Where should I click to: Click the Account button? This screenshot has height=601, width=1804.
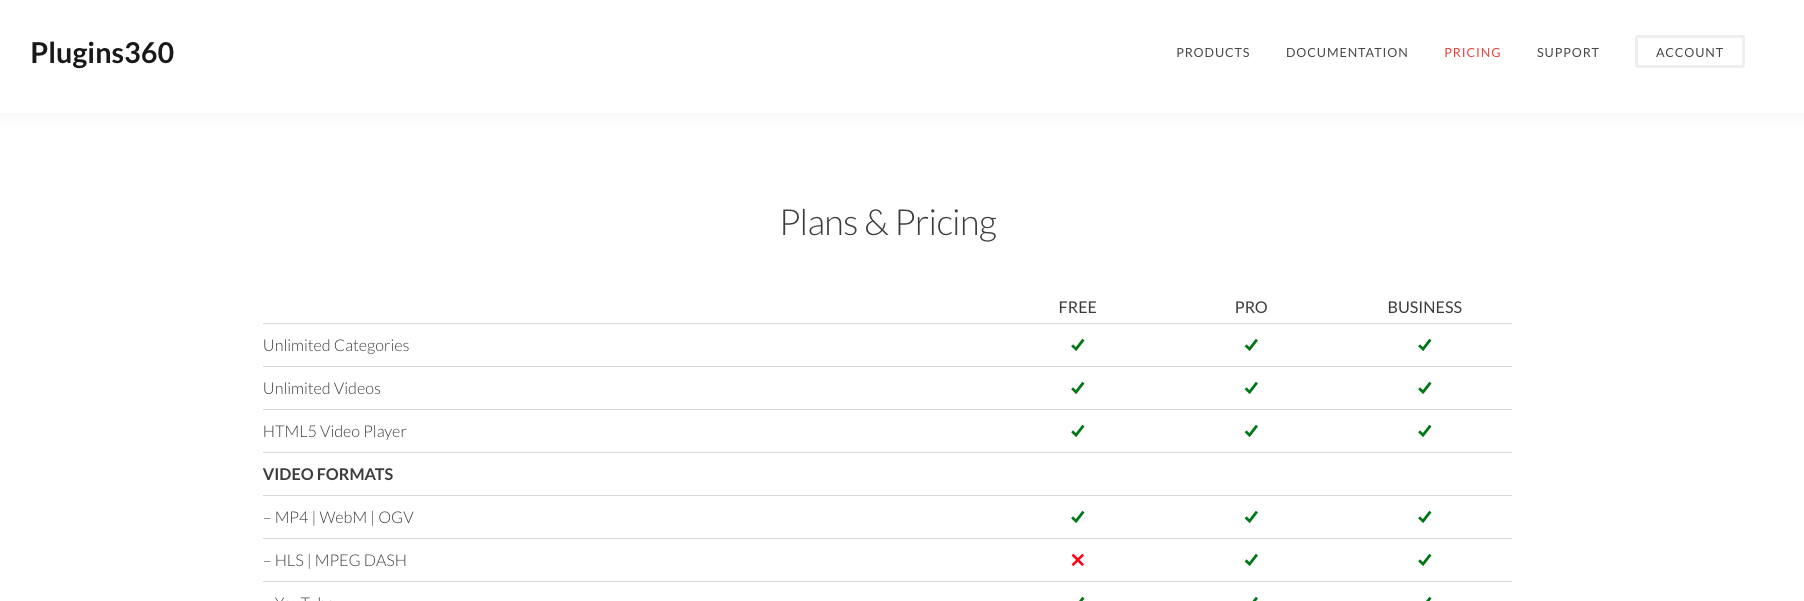(x=1689, y=52)
